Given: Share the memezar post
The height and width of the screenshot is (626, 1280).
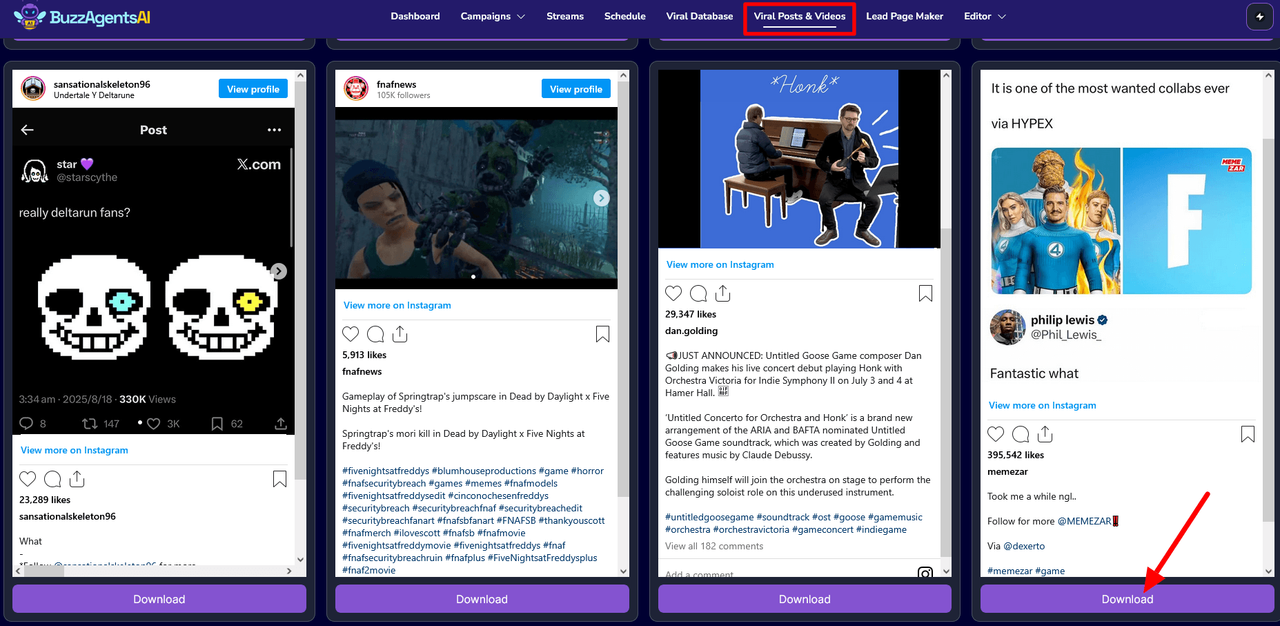Looking at the screenshot, I should (1044, 434).
